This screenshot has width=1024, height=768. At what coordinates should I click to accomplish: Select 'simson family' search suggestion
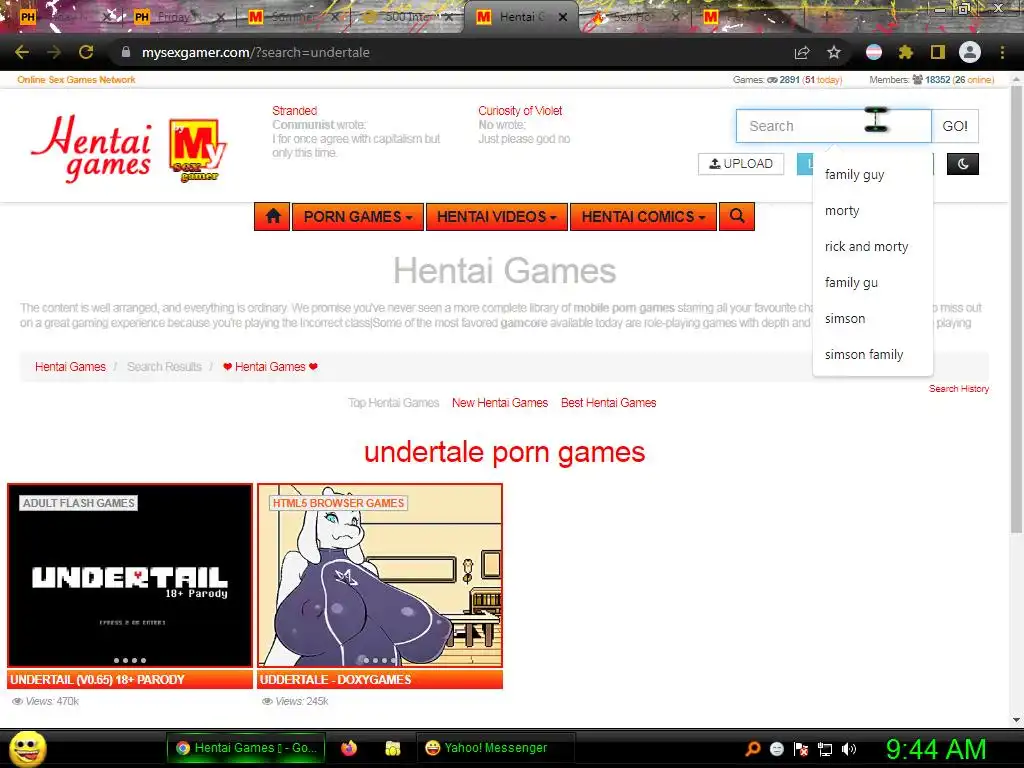(x=872, y=354)
